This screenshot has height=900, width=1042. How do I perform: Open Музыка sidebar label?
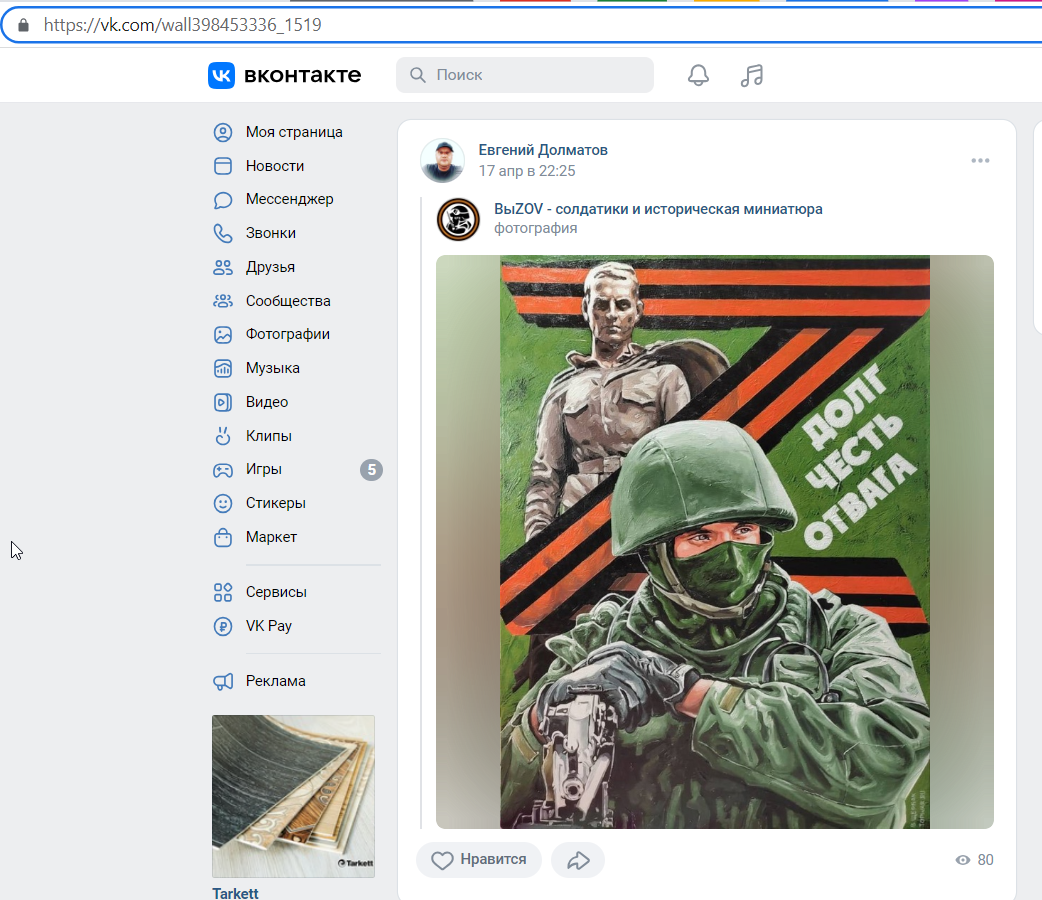(x=272, y=368)
